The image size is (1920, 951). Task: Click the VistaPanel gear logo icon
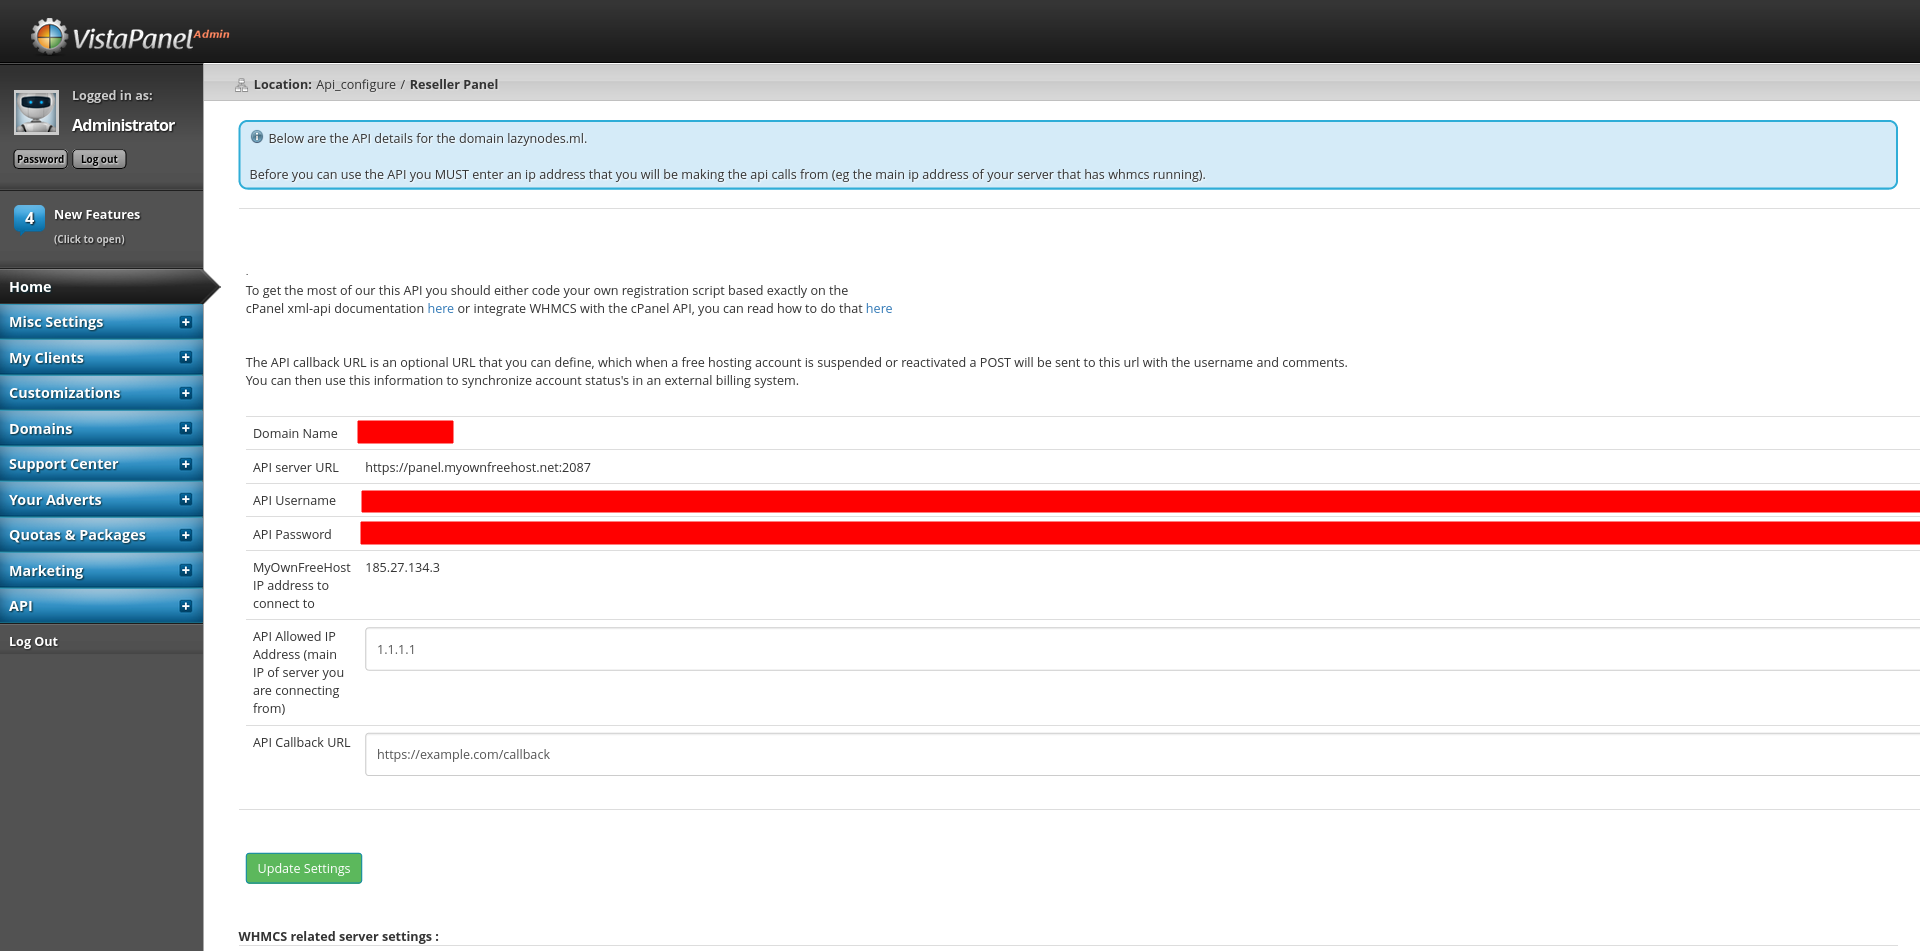48,36
